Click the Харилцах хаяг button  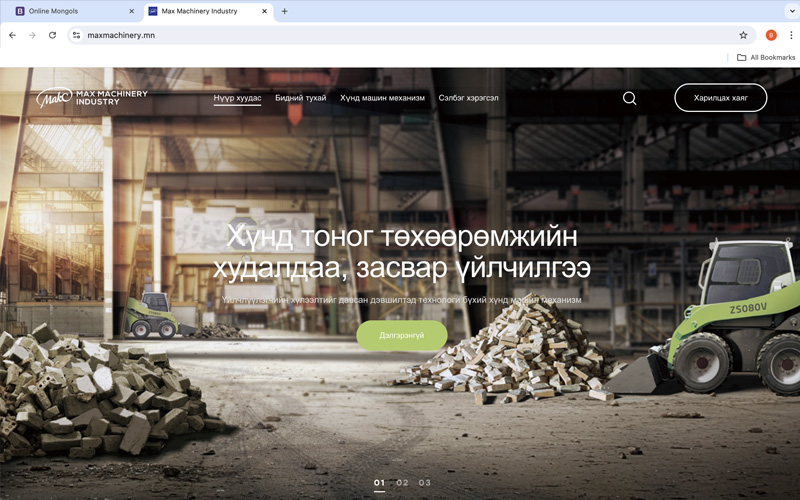click(x=720, y=97)
